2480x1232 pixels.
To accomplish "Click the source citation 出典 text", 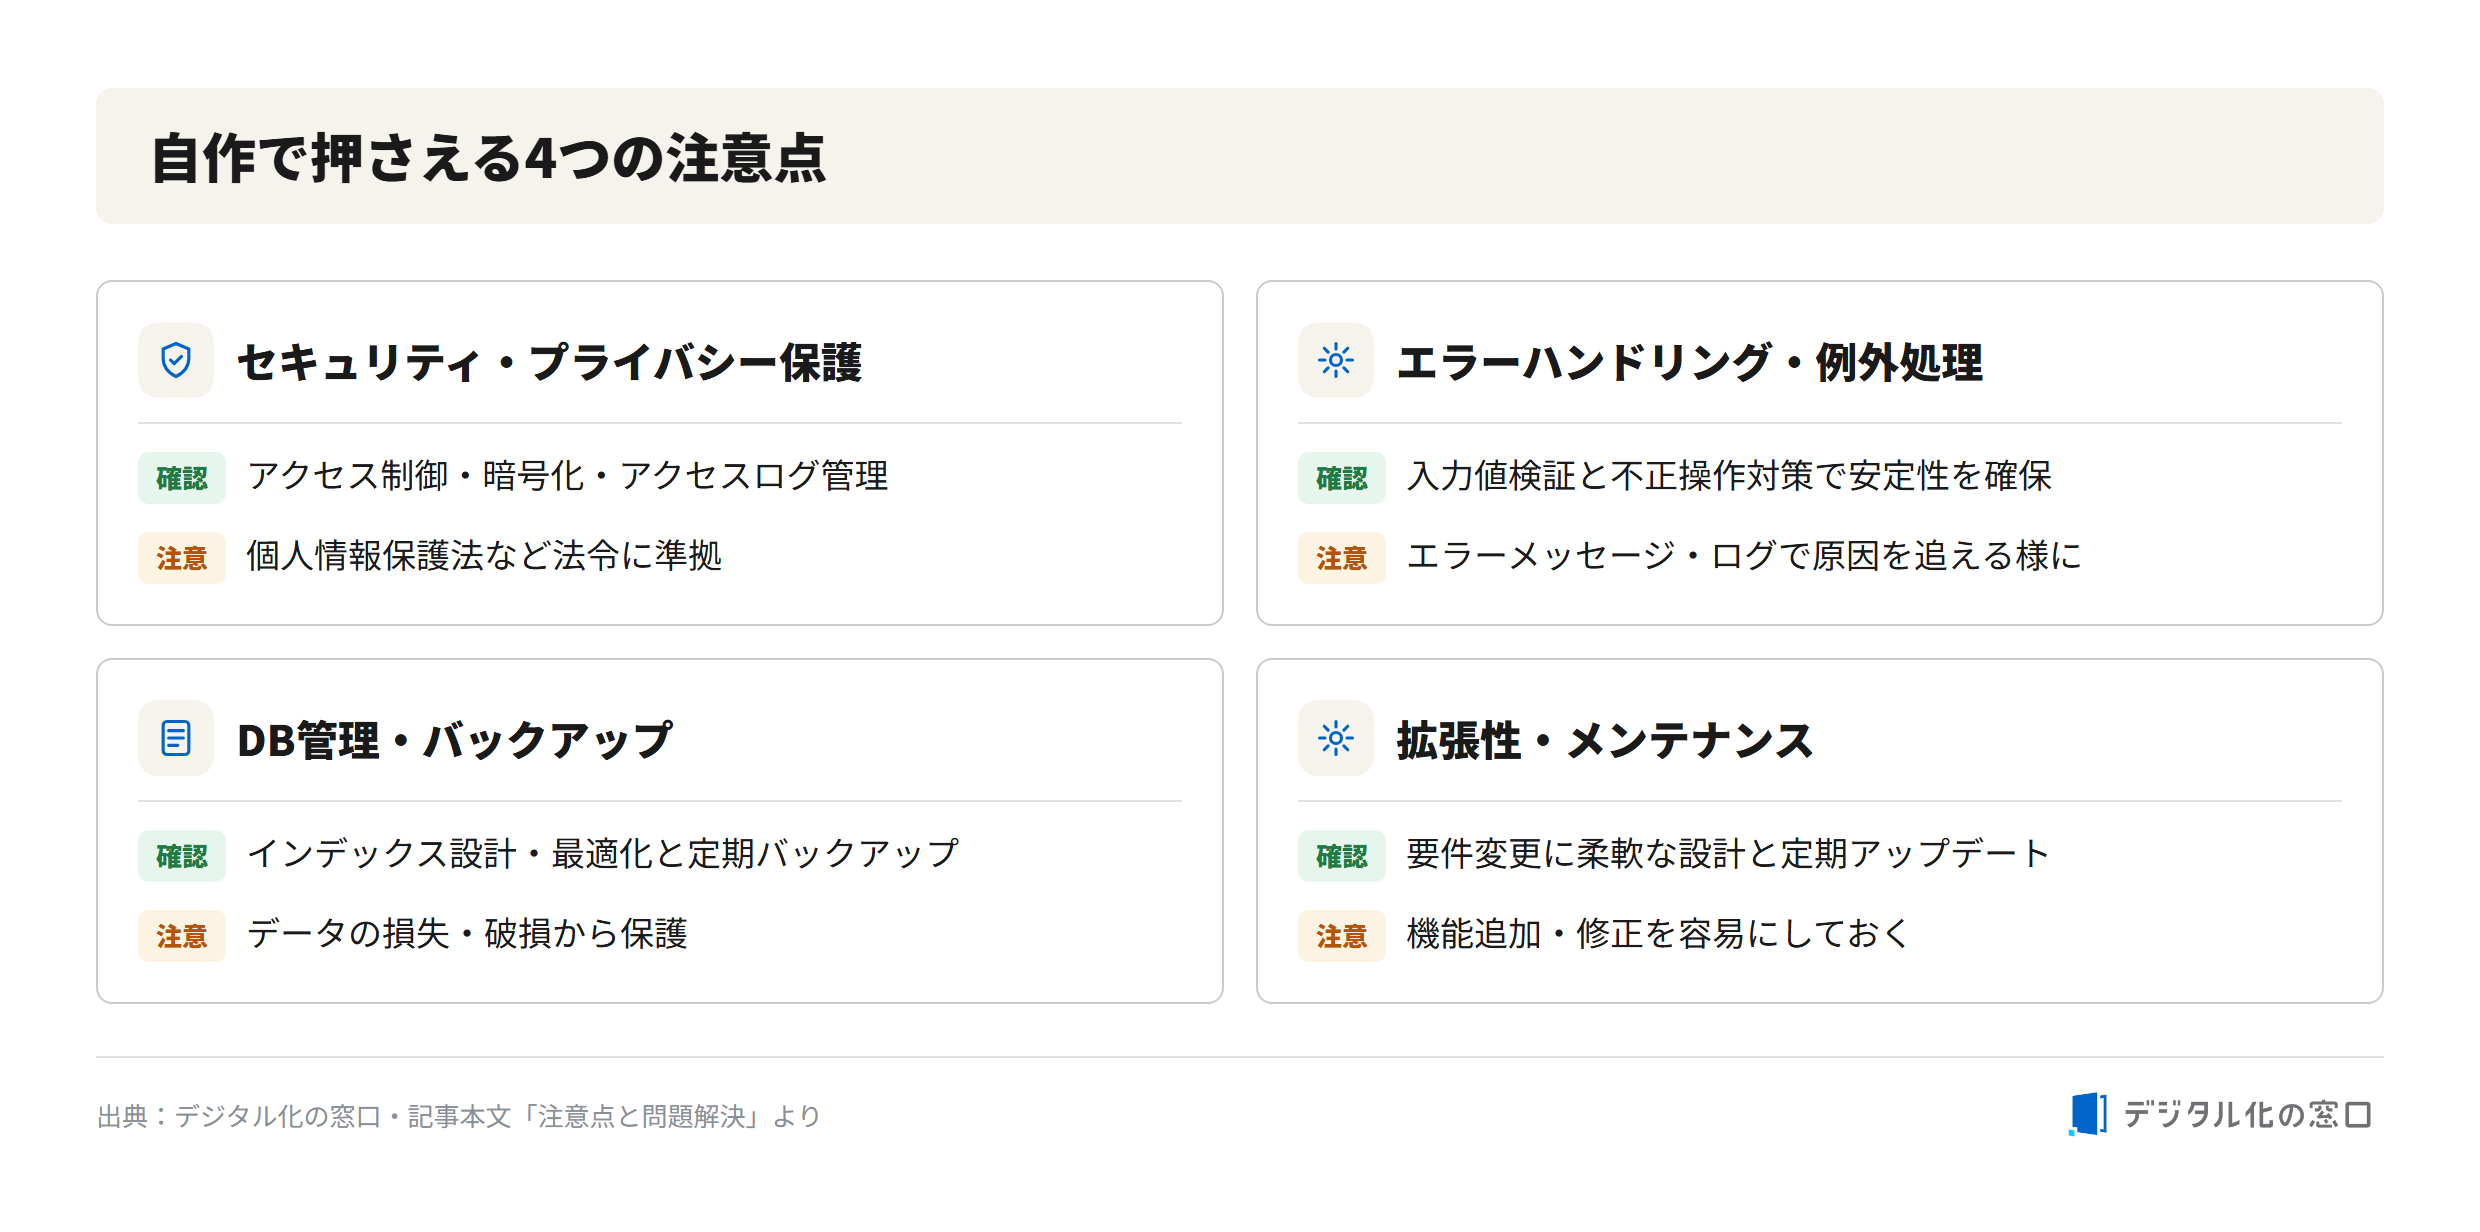I will point(459,1116).
